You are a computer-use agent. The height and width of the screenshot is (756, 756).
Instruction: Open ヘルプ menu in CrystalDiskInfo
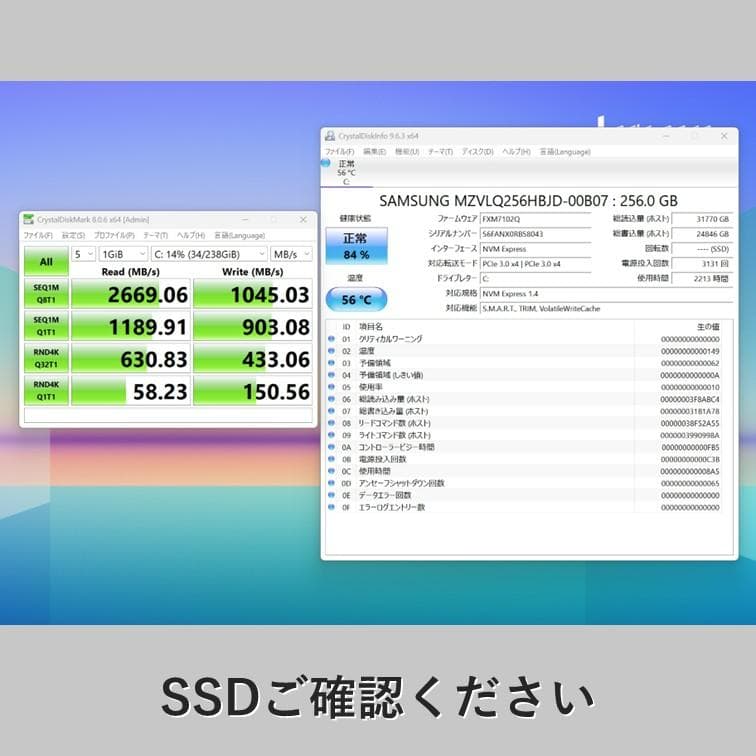[x=516, y=151]
